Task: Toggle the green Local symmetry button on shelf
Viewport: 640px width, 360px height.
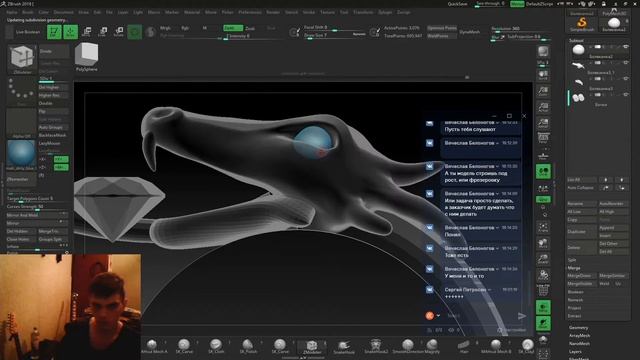Action: pos(543,171)
